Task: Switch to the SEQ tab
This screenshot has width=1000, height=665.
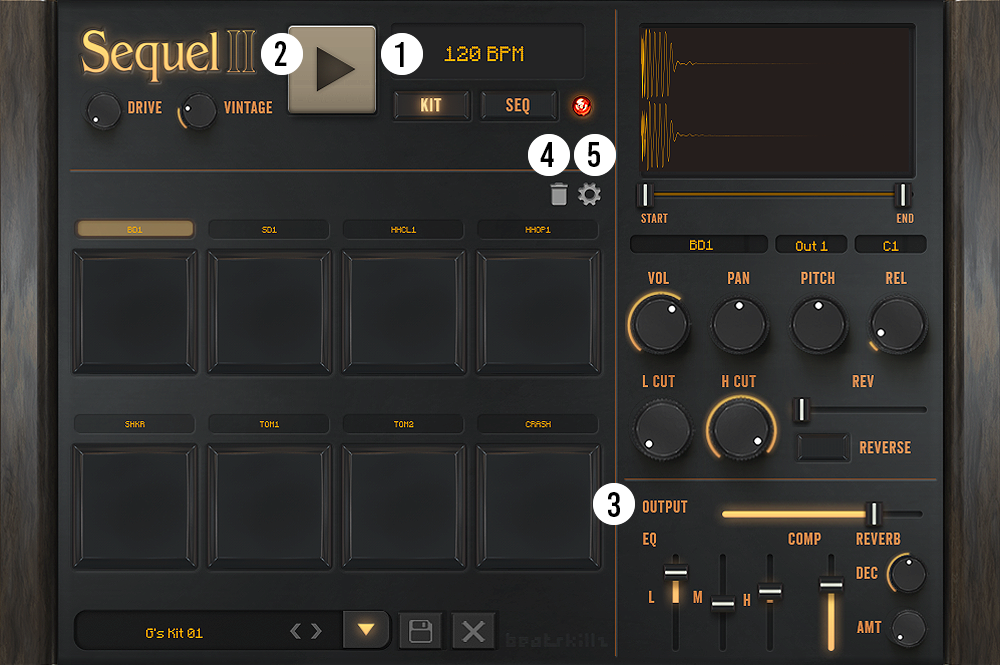Action: pos(517,105)
